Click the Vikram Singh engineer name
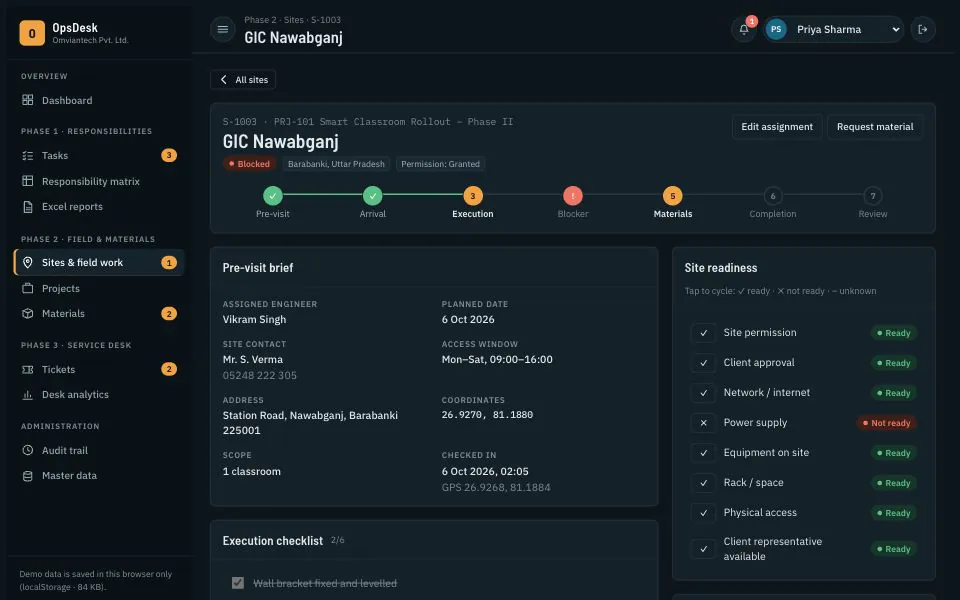The image size is (960, 600). (x=254, y=320)
